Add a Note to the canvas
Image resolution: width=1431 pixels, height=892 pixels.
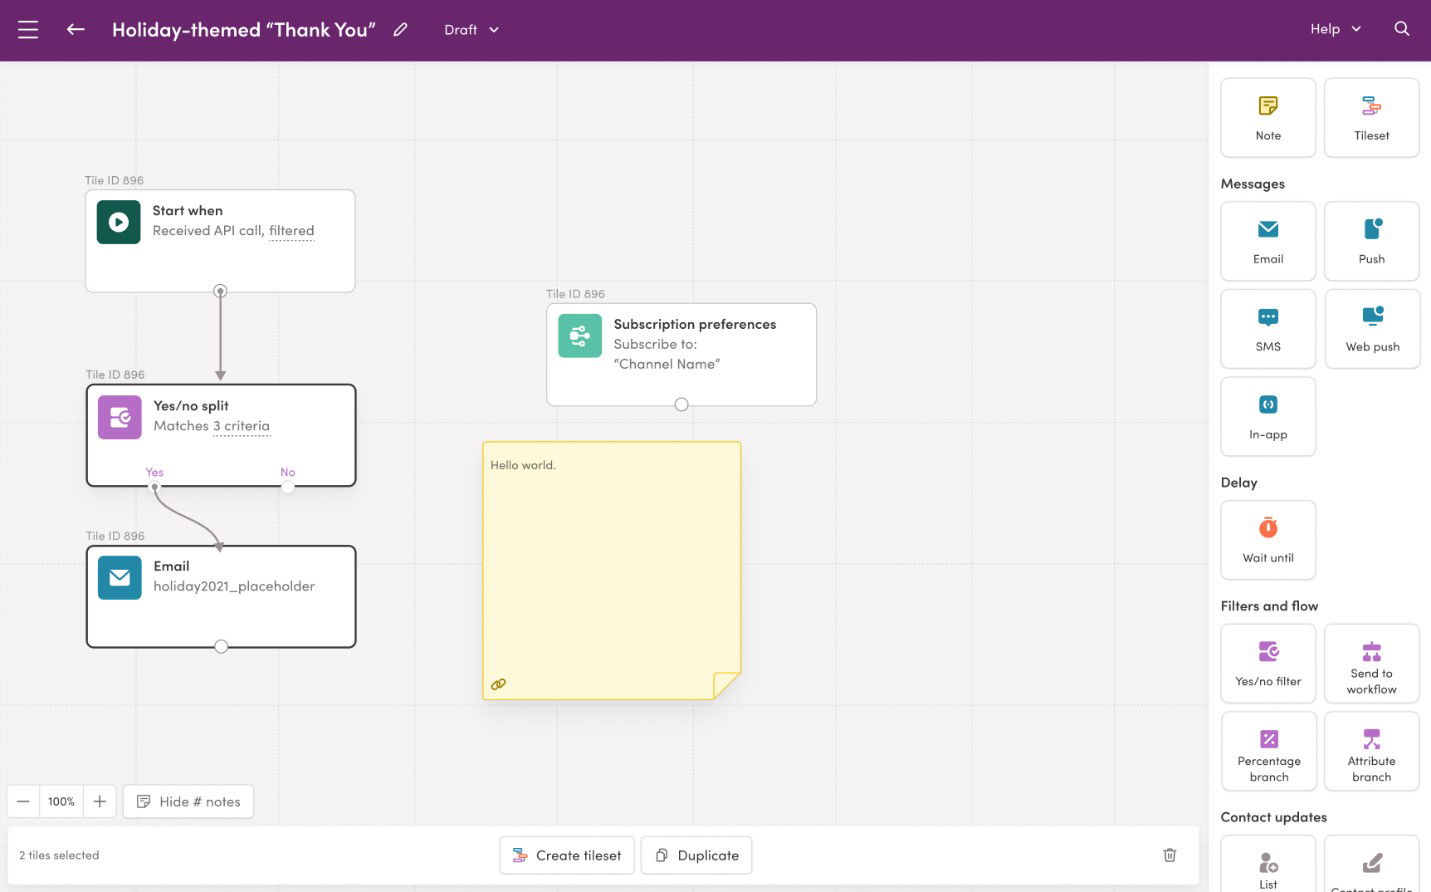click(1267, 117)
